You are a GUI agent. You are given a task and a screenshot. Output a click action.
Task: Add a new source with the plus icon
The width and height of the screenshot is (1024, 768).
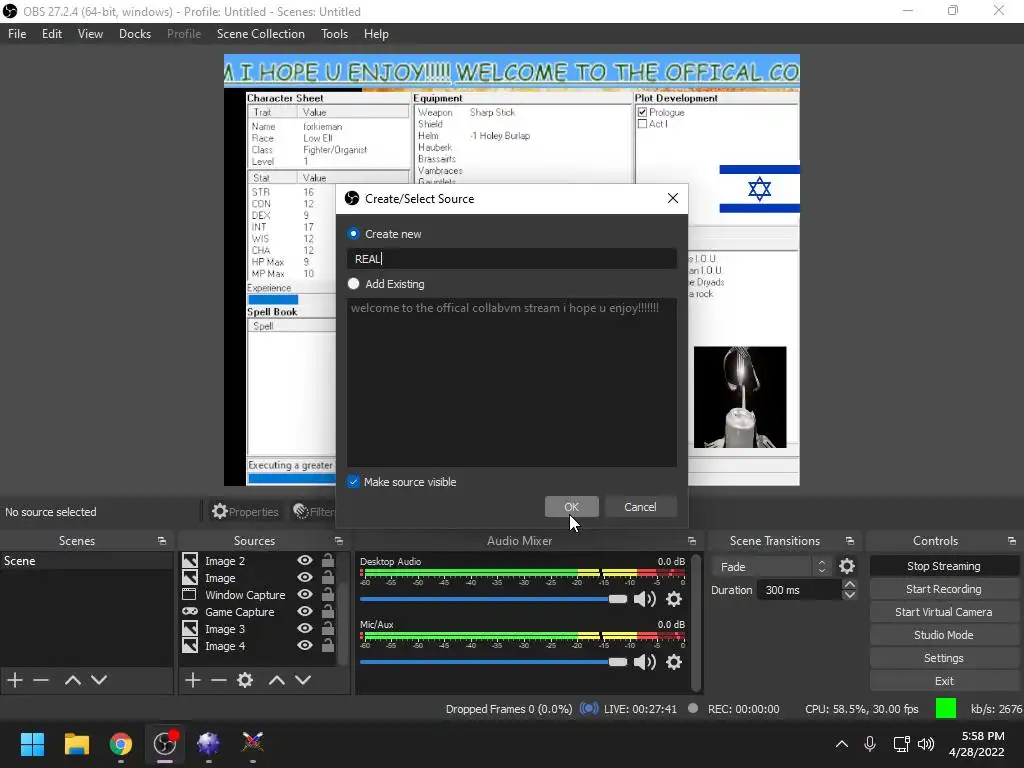[x=193, y=680]
